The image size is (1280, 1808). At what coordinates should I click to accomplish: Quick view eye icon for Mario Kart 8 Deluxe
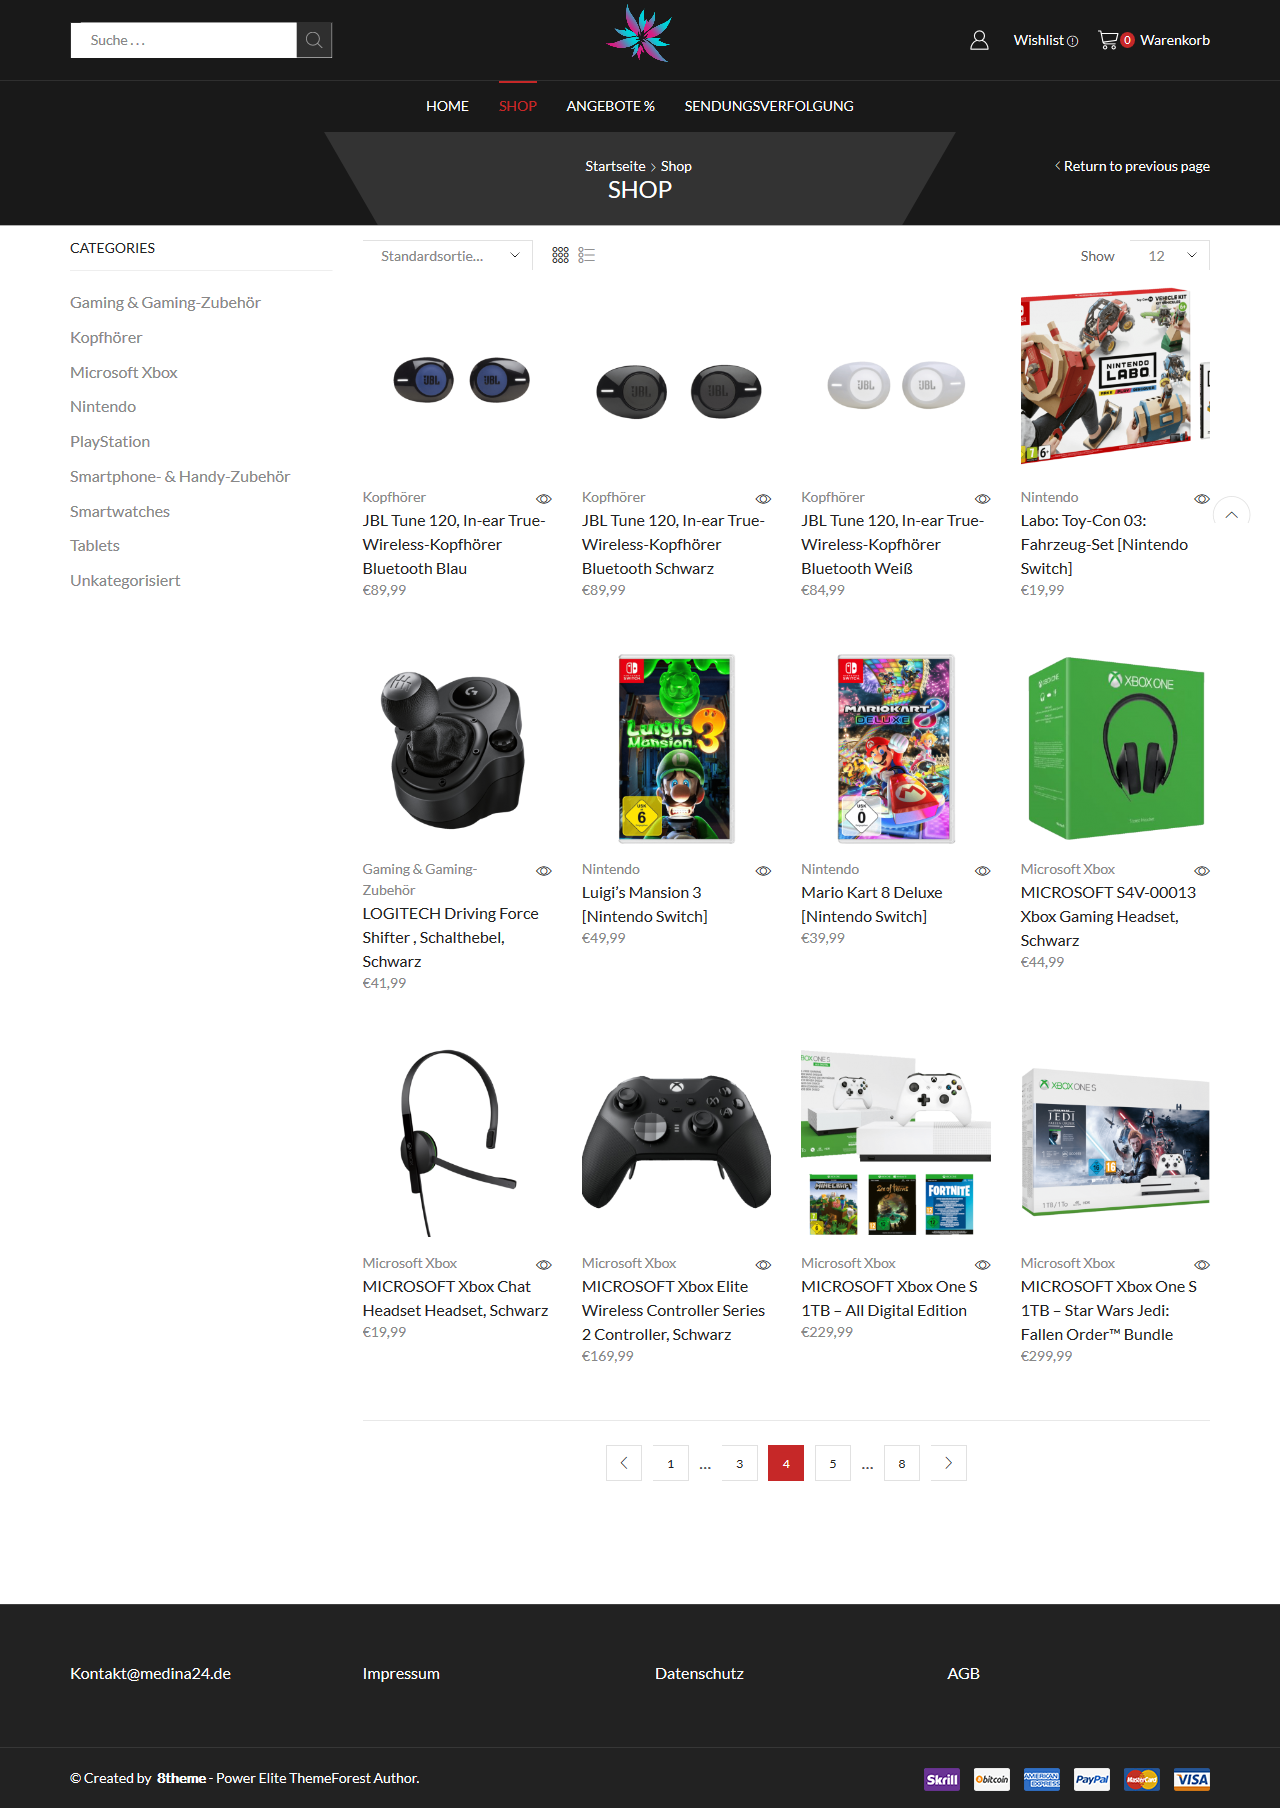click(x=983, y=871)
